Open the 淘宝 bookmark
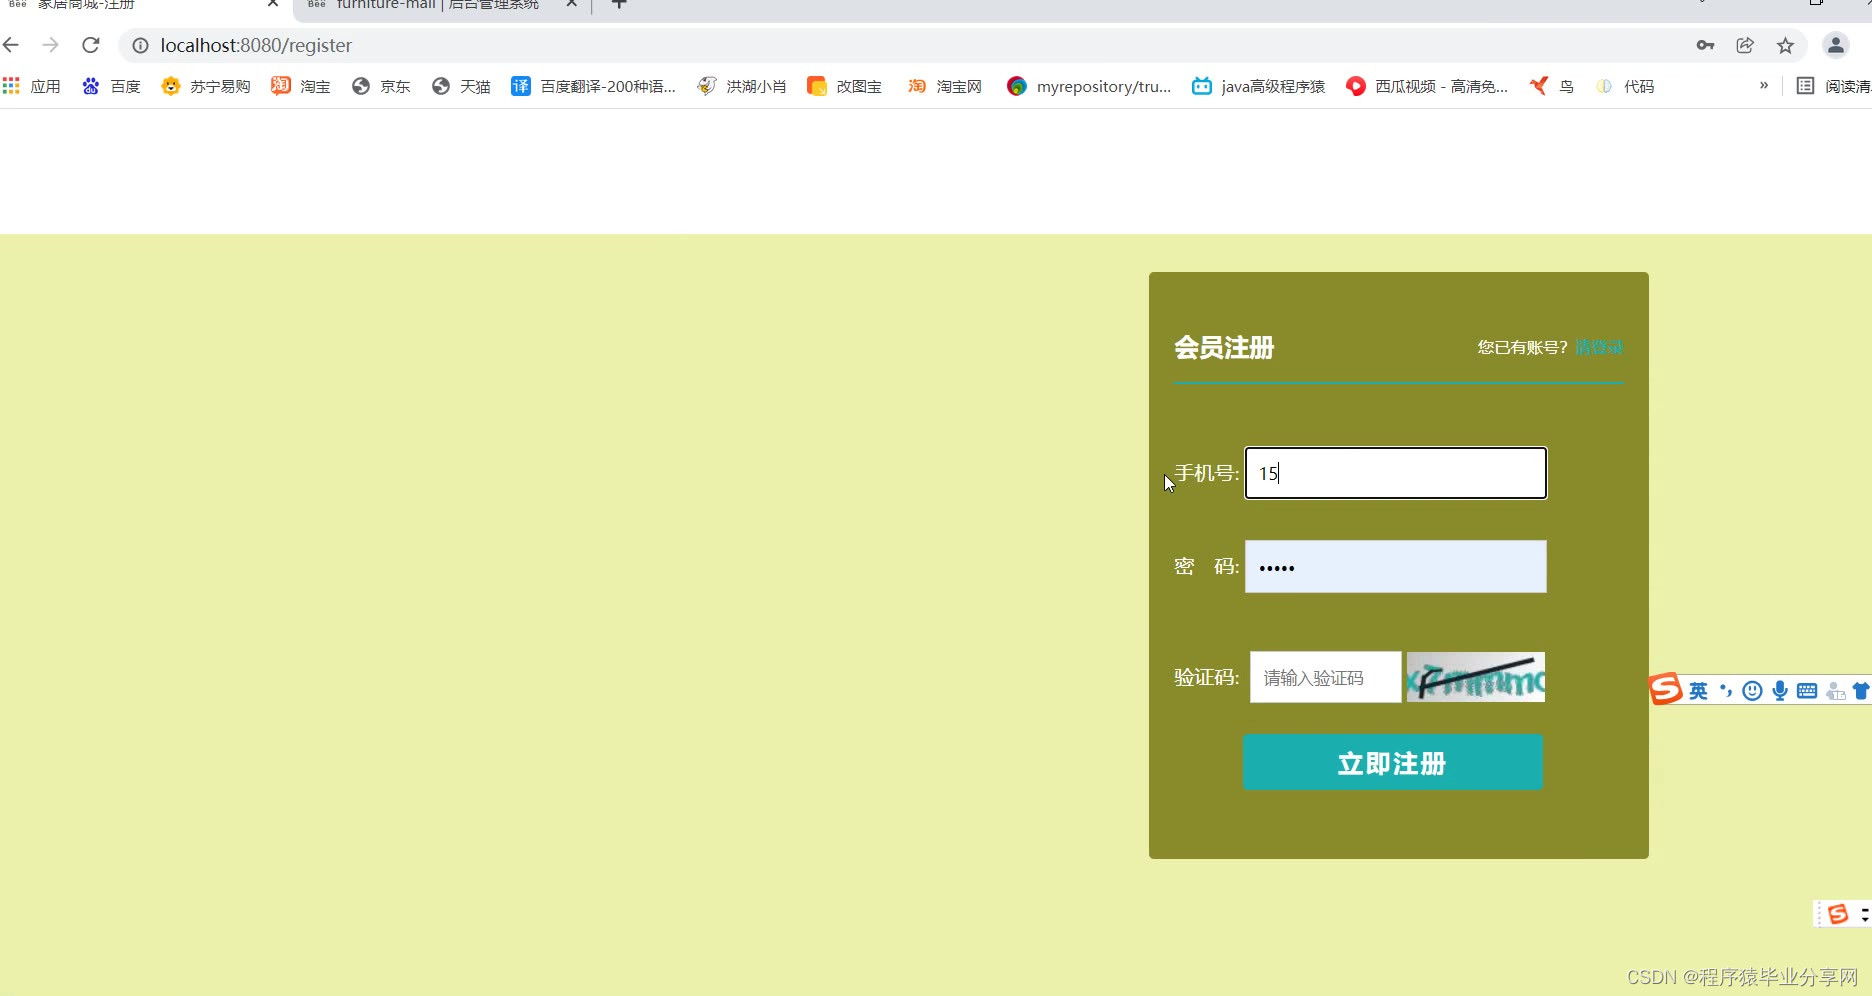 pos(301,86)
